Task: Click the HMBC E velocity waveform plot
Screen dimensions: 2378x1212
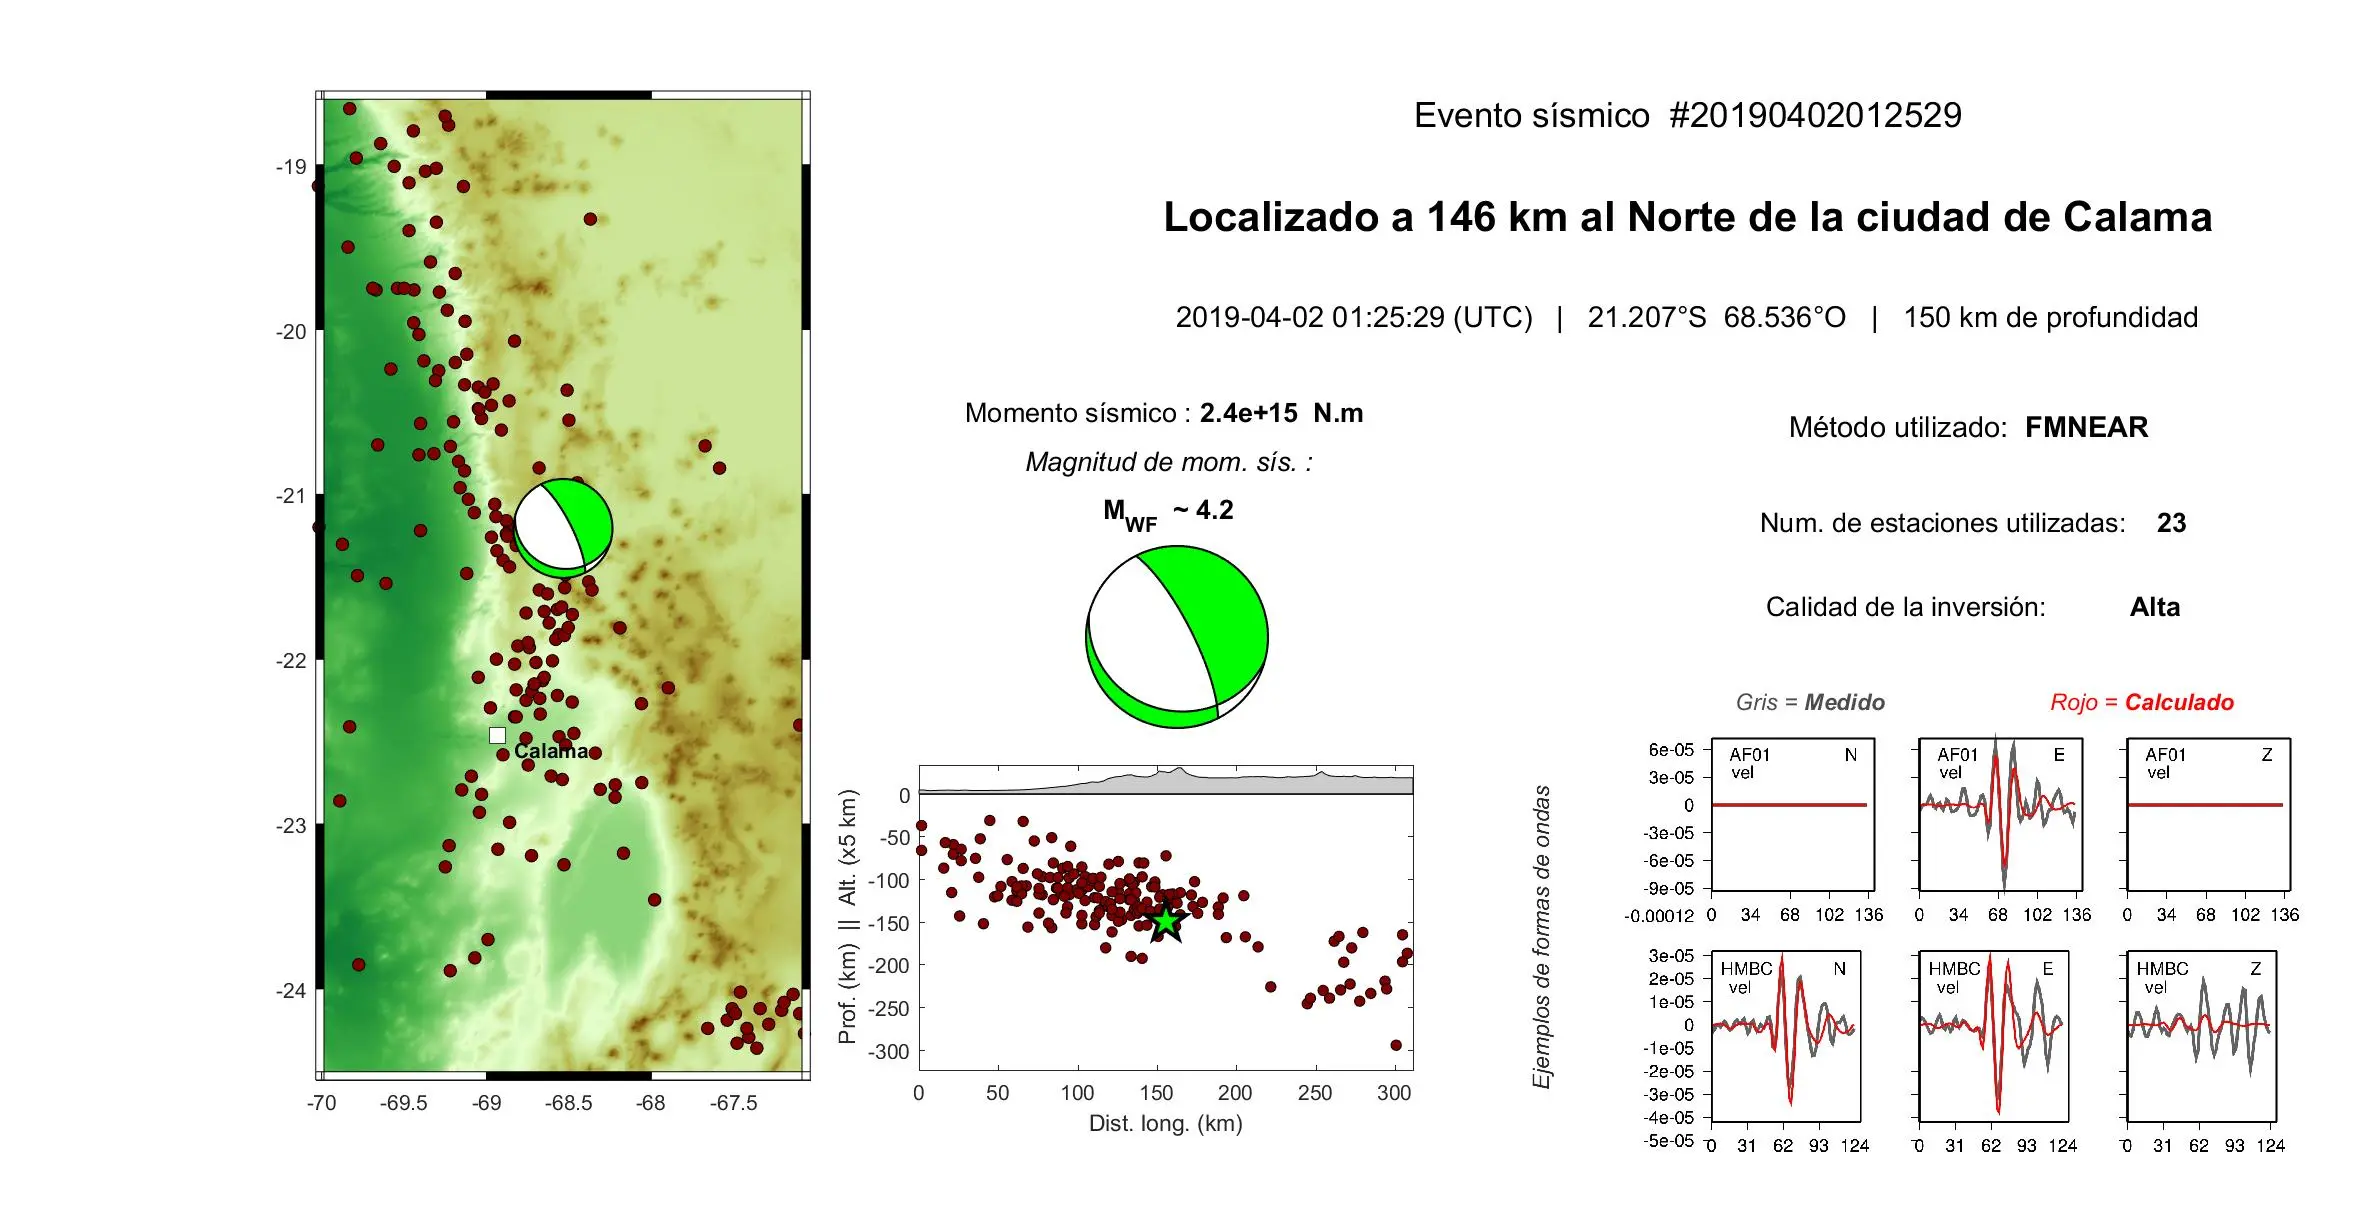Action: pos(1993,1036)
